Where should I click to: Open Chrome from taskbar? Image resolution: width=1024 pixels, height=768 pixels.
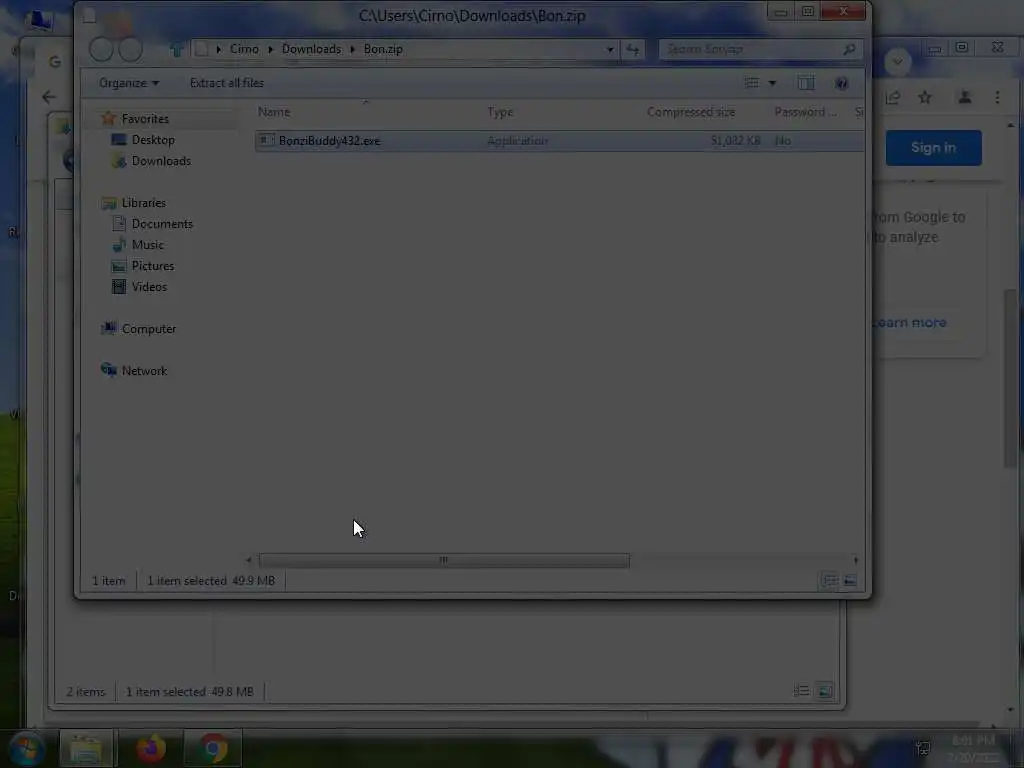click(213, 748)
